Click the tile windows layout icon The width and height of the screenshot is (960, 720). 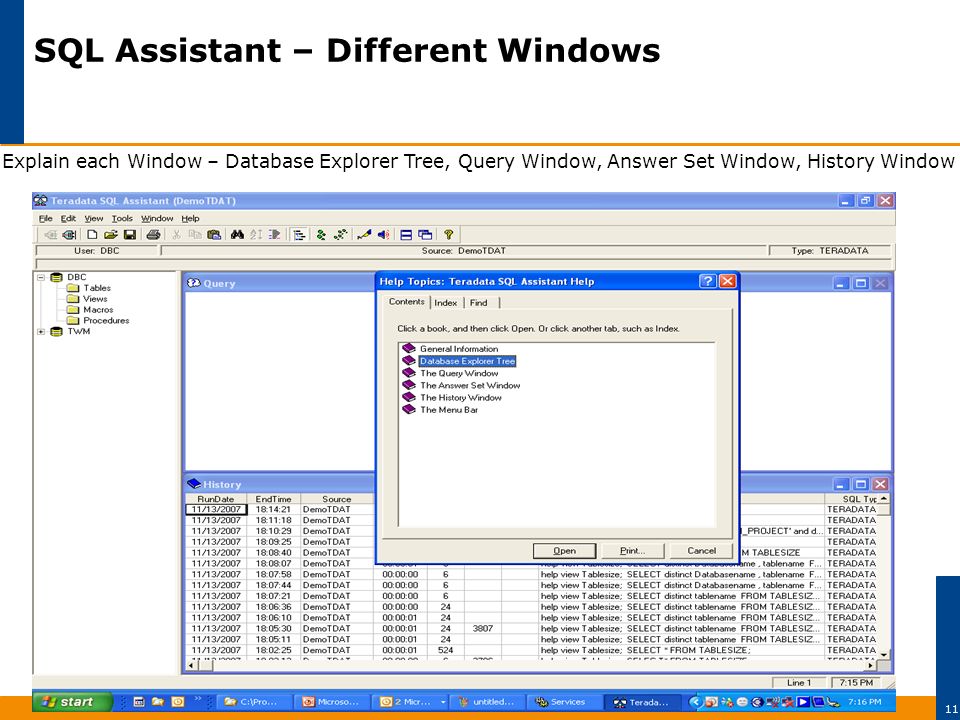click(x=406, y=234)
